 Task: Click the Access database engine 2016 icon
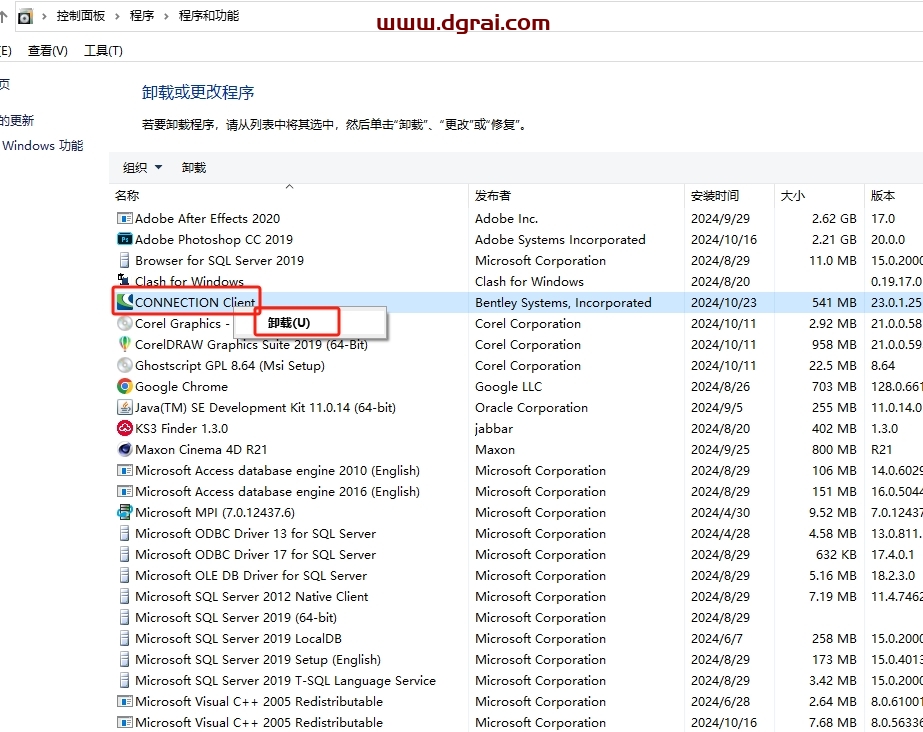pos(124,491)
